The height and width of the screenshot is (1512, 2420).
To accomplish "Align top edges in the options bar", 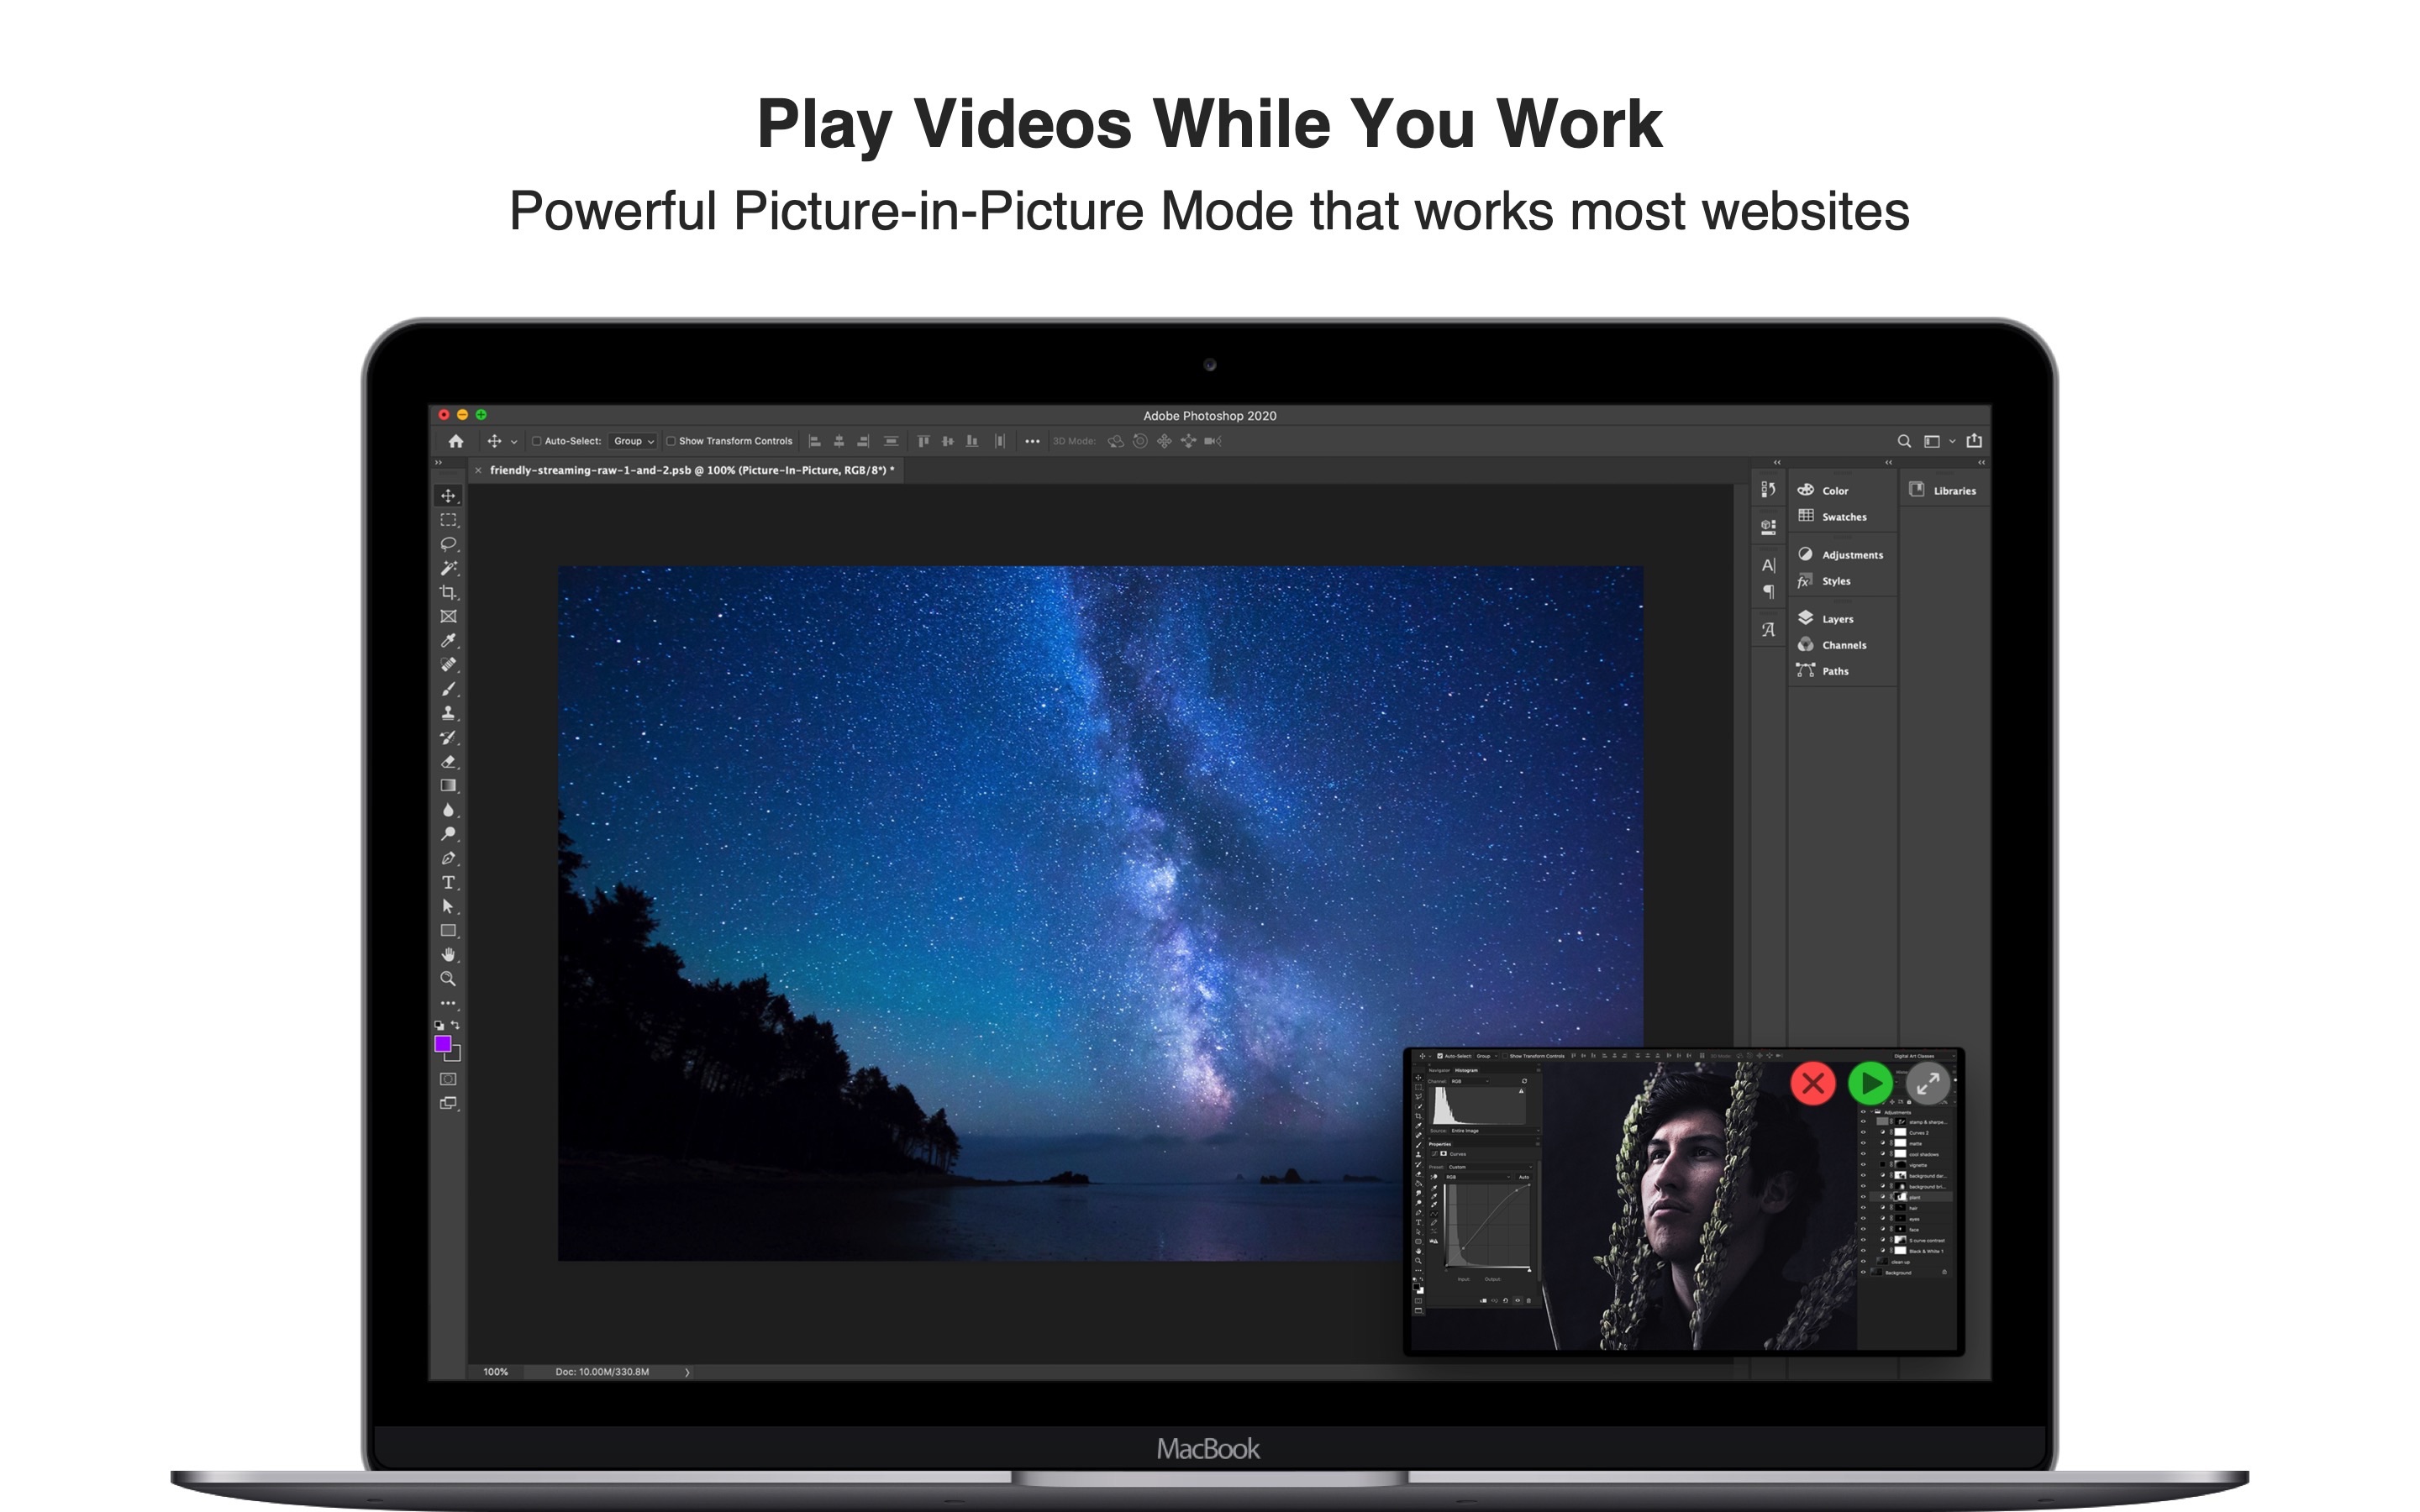I will (923, 441).
